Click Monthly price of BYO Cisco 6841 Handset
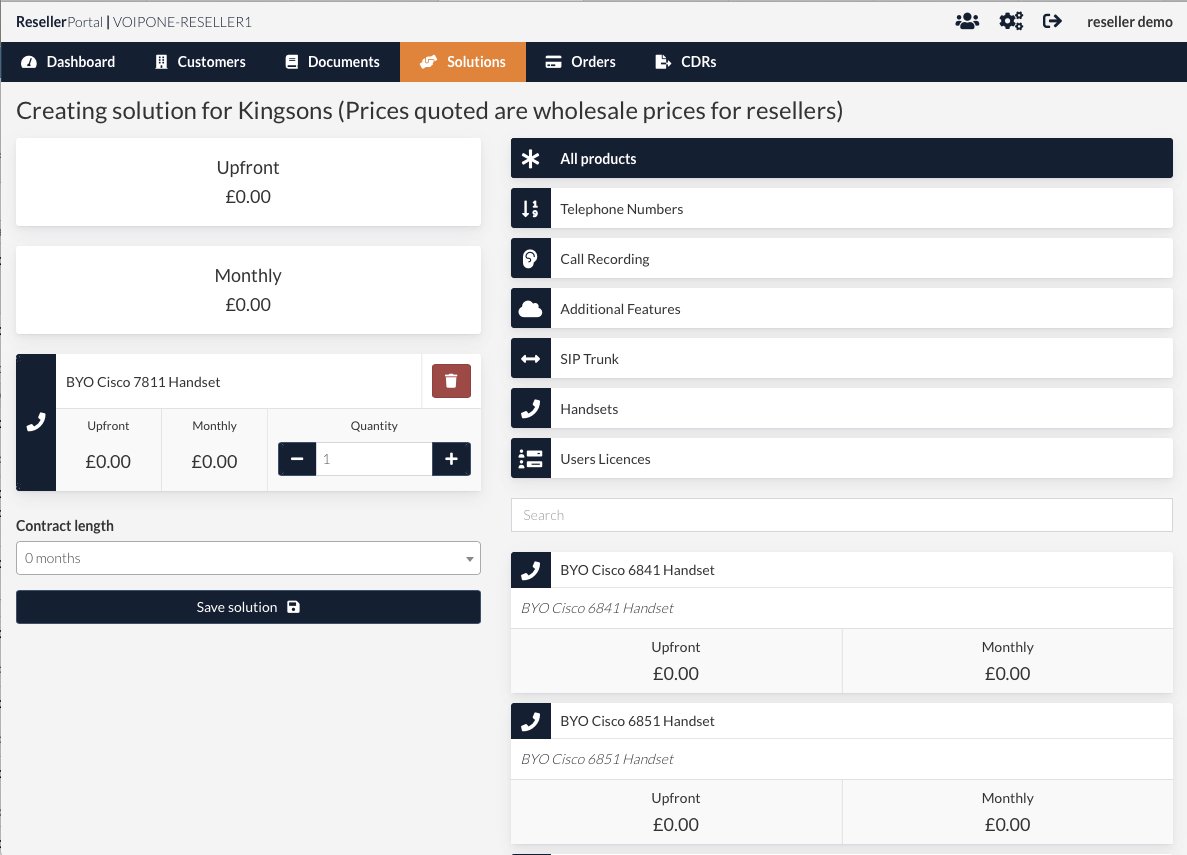The height and width of the screenshot is (855, 1187). [x=1007, y=673]
